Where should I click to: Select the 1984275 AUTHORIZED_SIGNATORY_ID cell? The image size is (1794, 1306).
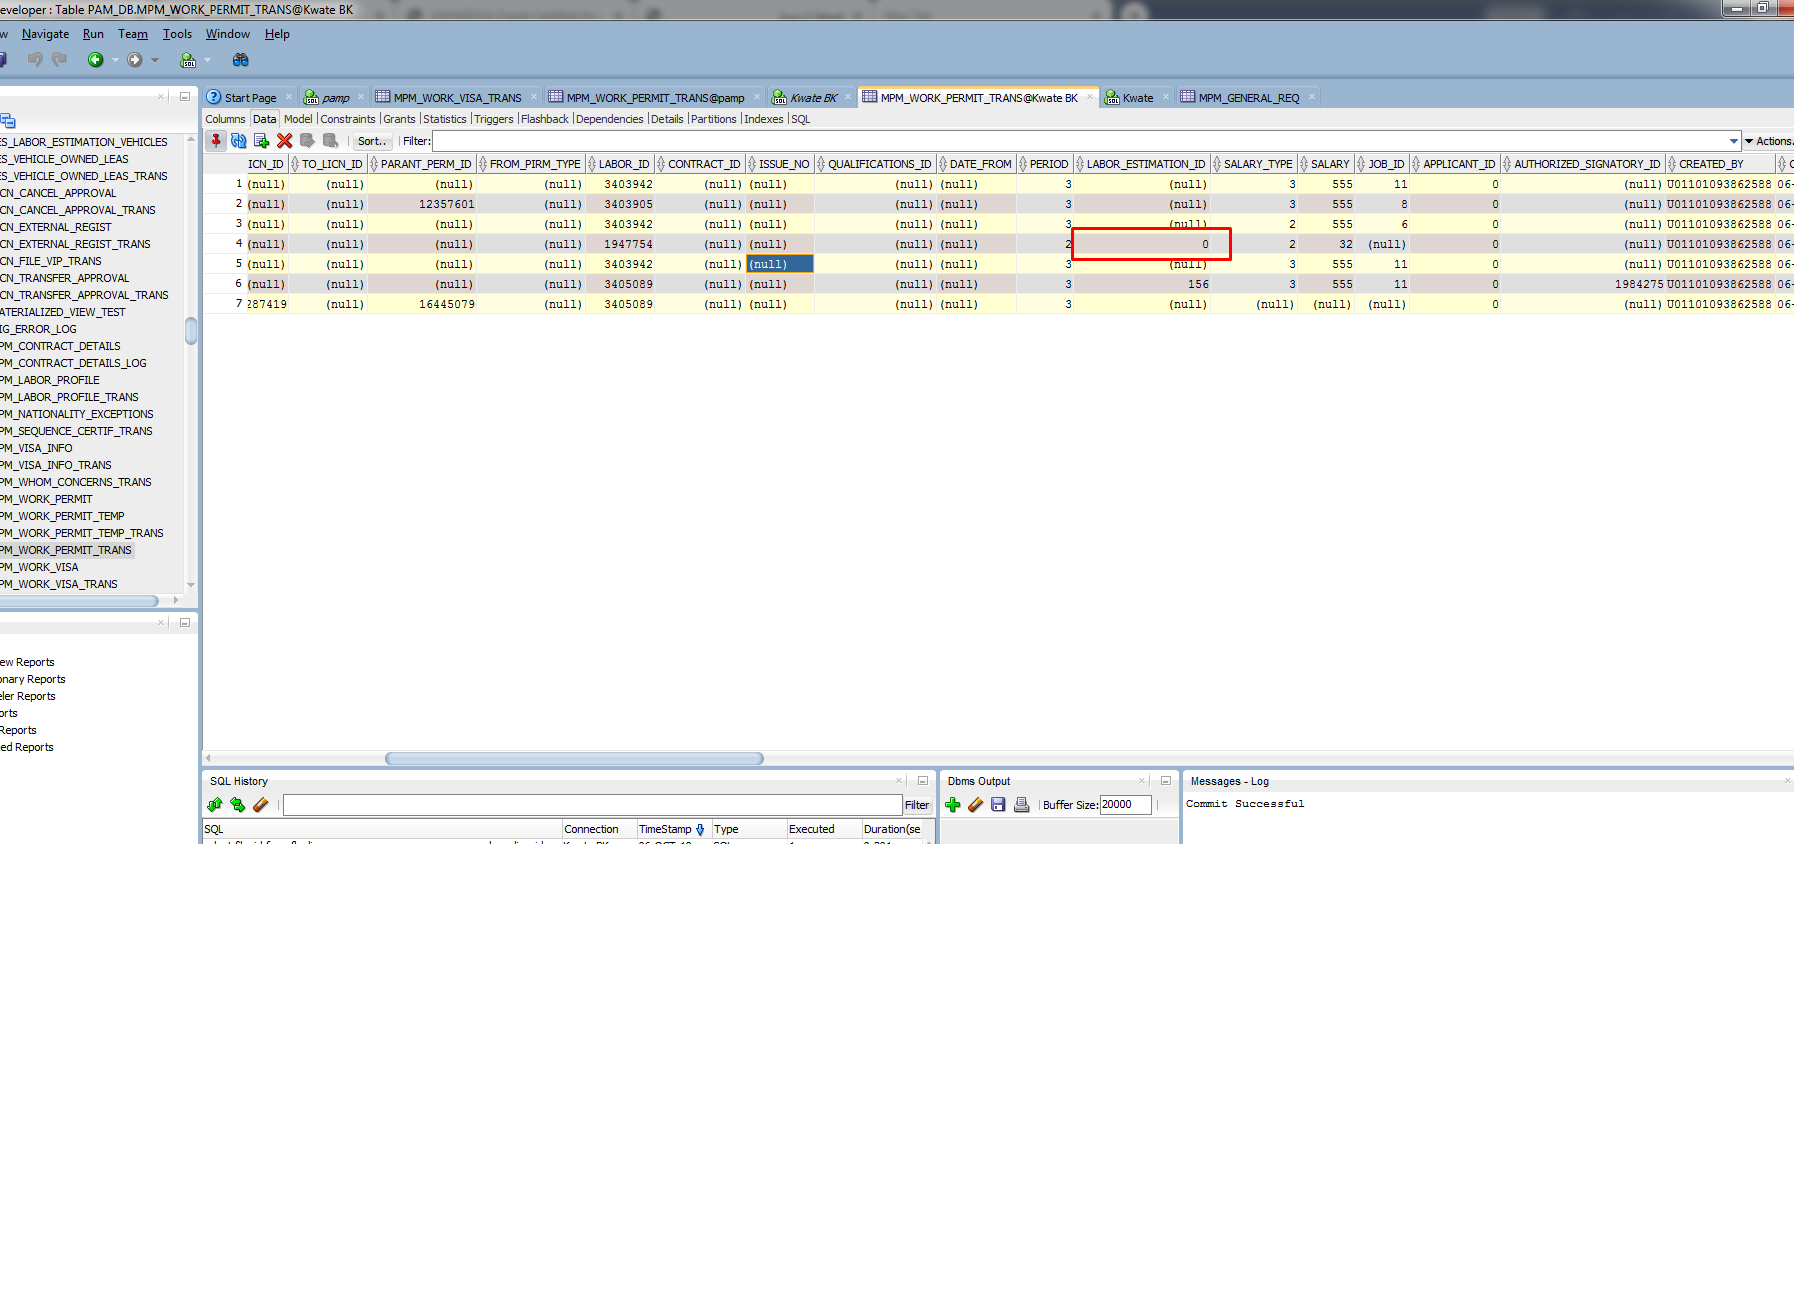(1584, 284)
